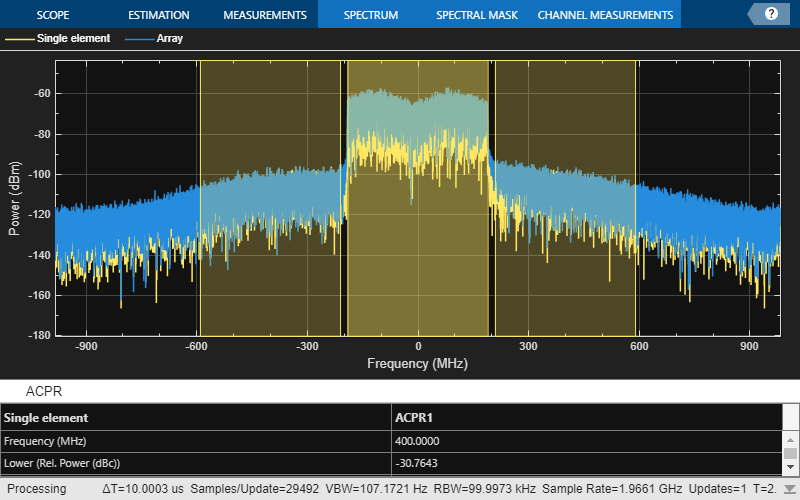Open help via the question mark icon
This screenshot has width=800, height=500.
[771, 14]
